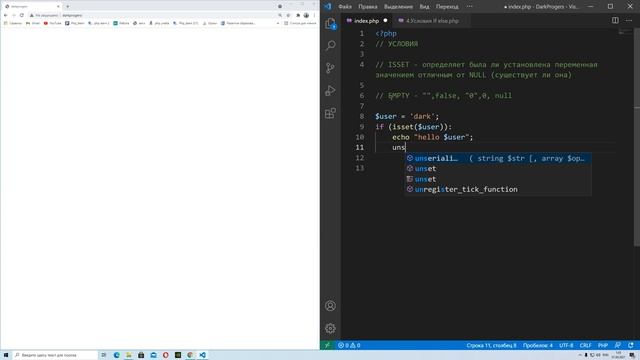Expand hidden bookmarks chevron in Chrome
Viewport: 640px width, 360px height.
[x=278, y=23]
